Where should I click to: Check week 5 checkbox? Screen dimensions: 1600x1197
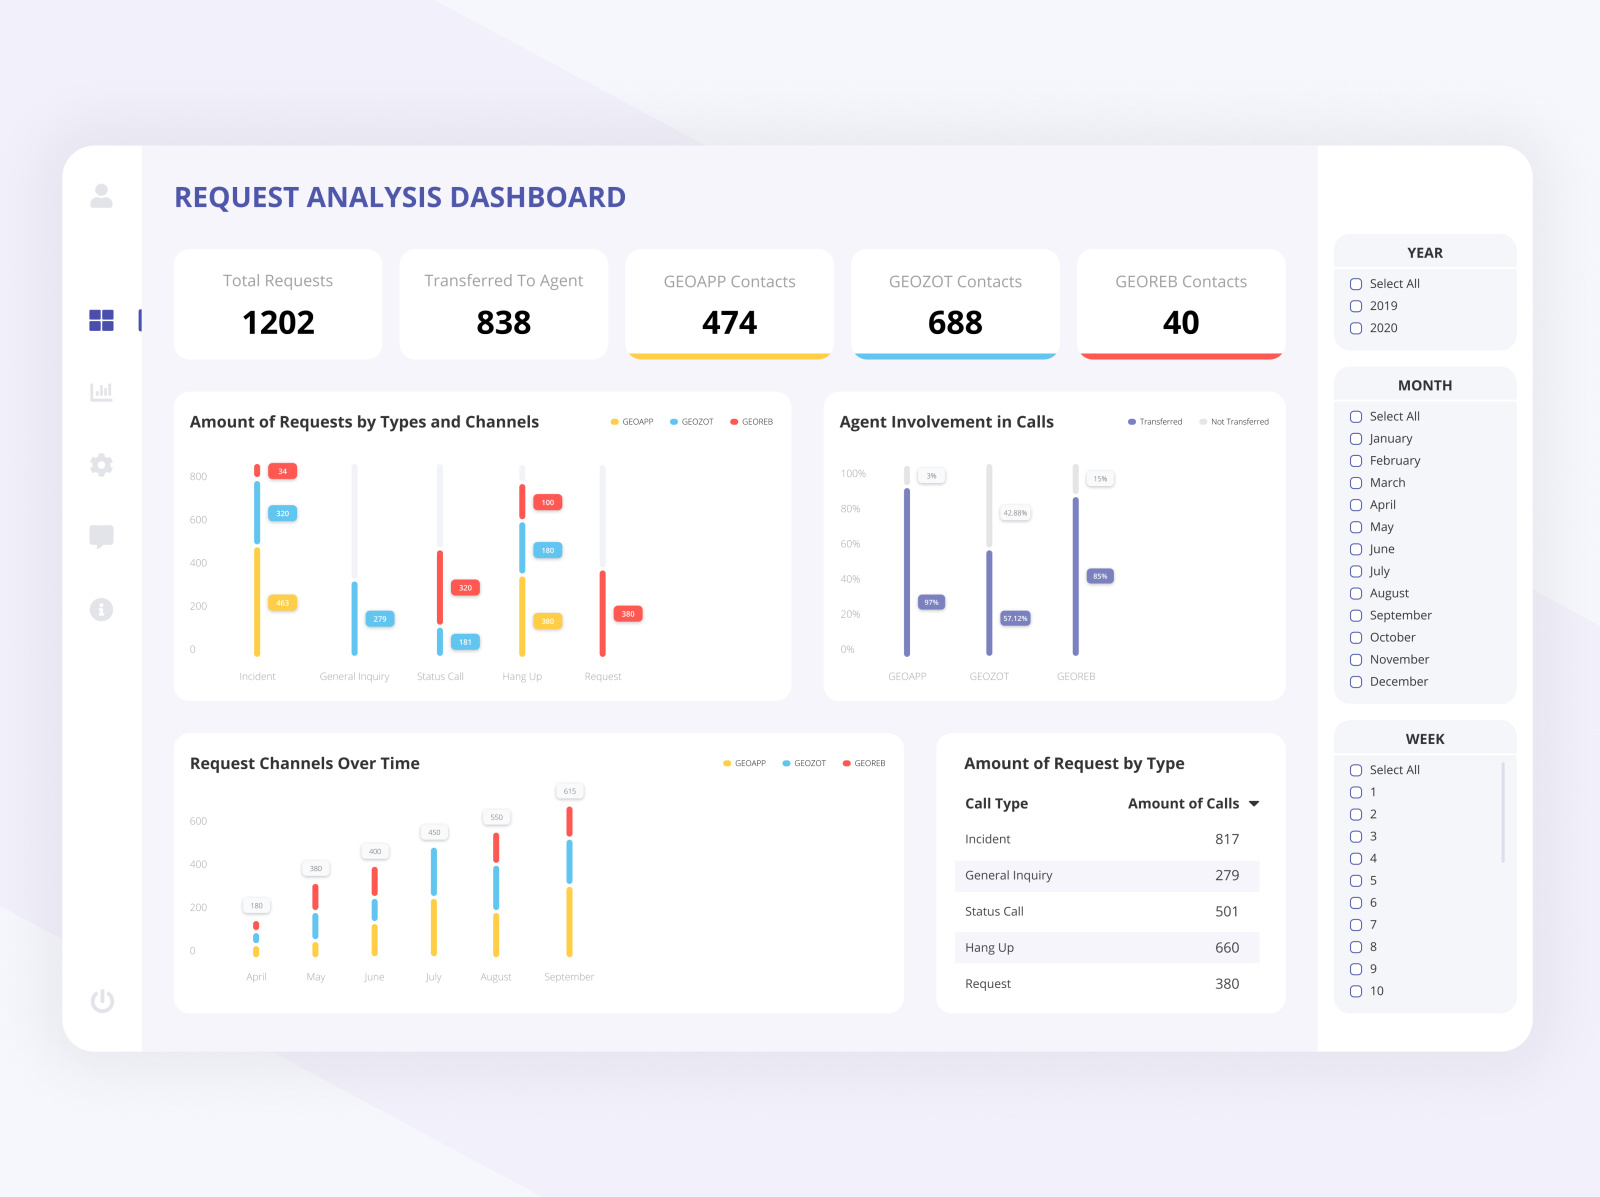tap(1356, 880)
